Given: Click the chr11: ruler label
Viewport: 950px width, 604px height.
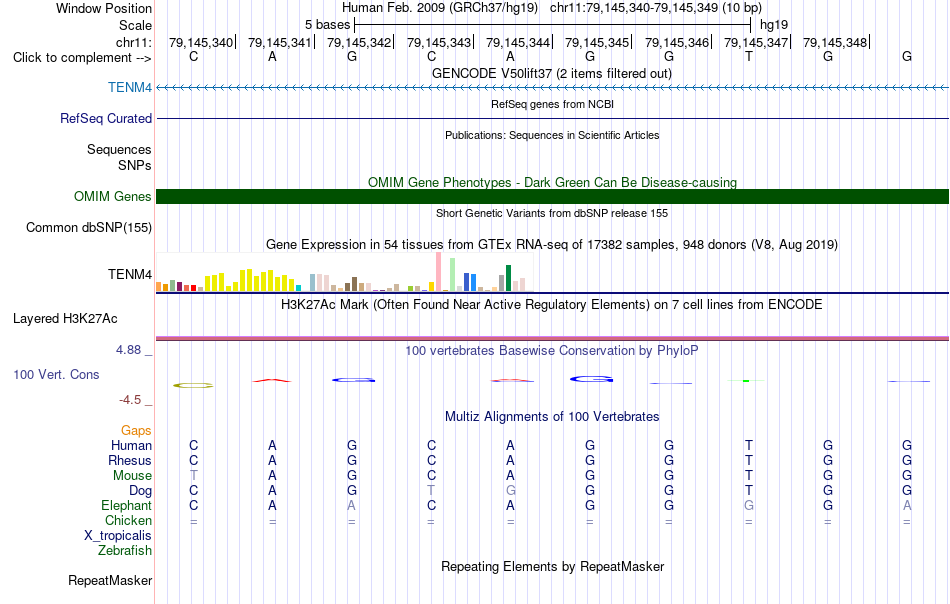Looking at the screenshot, I should [133, 42].
